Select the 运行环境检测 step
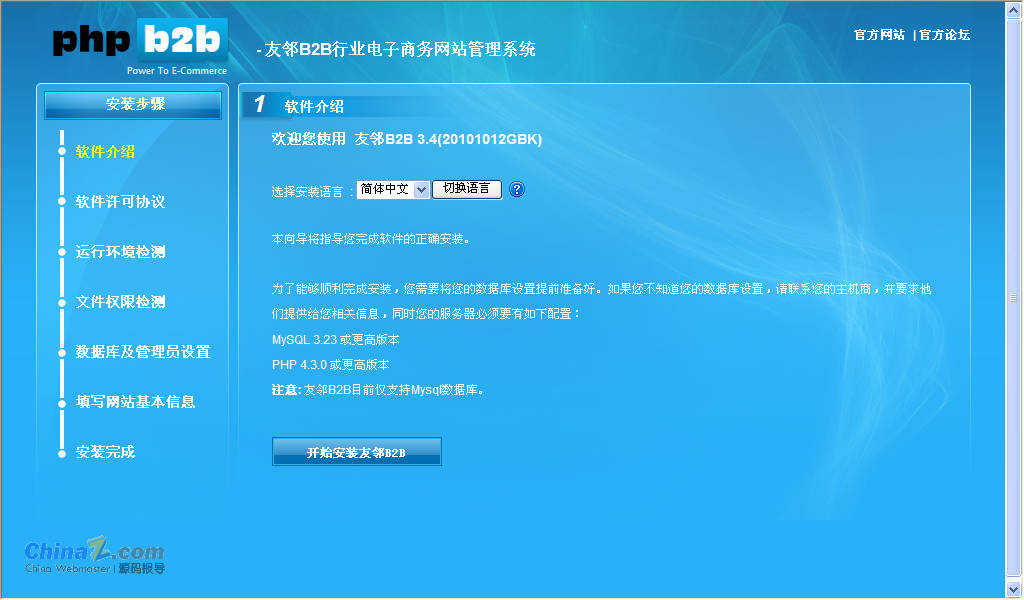This screenshot has width=1024, height=600. 120,252
